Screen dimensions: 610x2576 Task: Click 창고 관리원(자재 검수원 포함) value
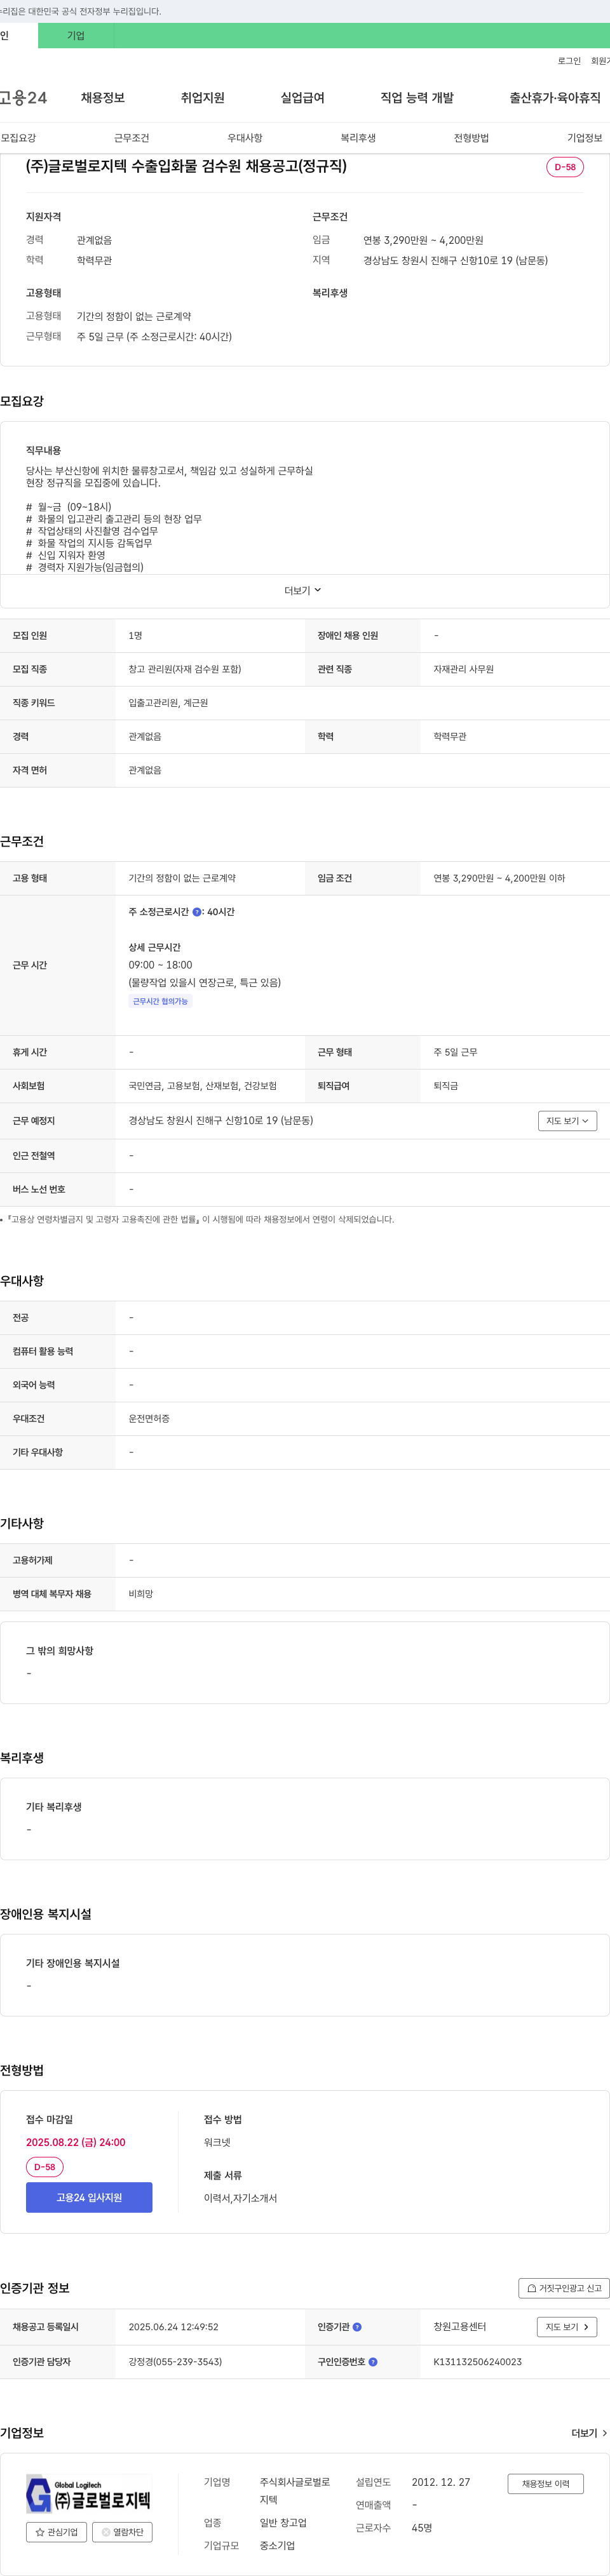pyautogui.click(x=185, y=669)
